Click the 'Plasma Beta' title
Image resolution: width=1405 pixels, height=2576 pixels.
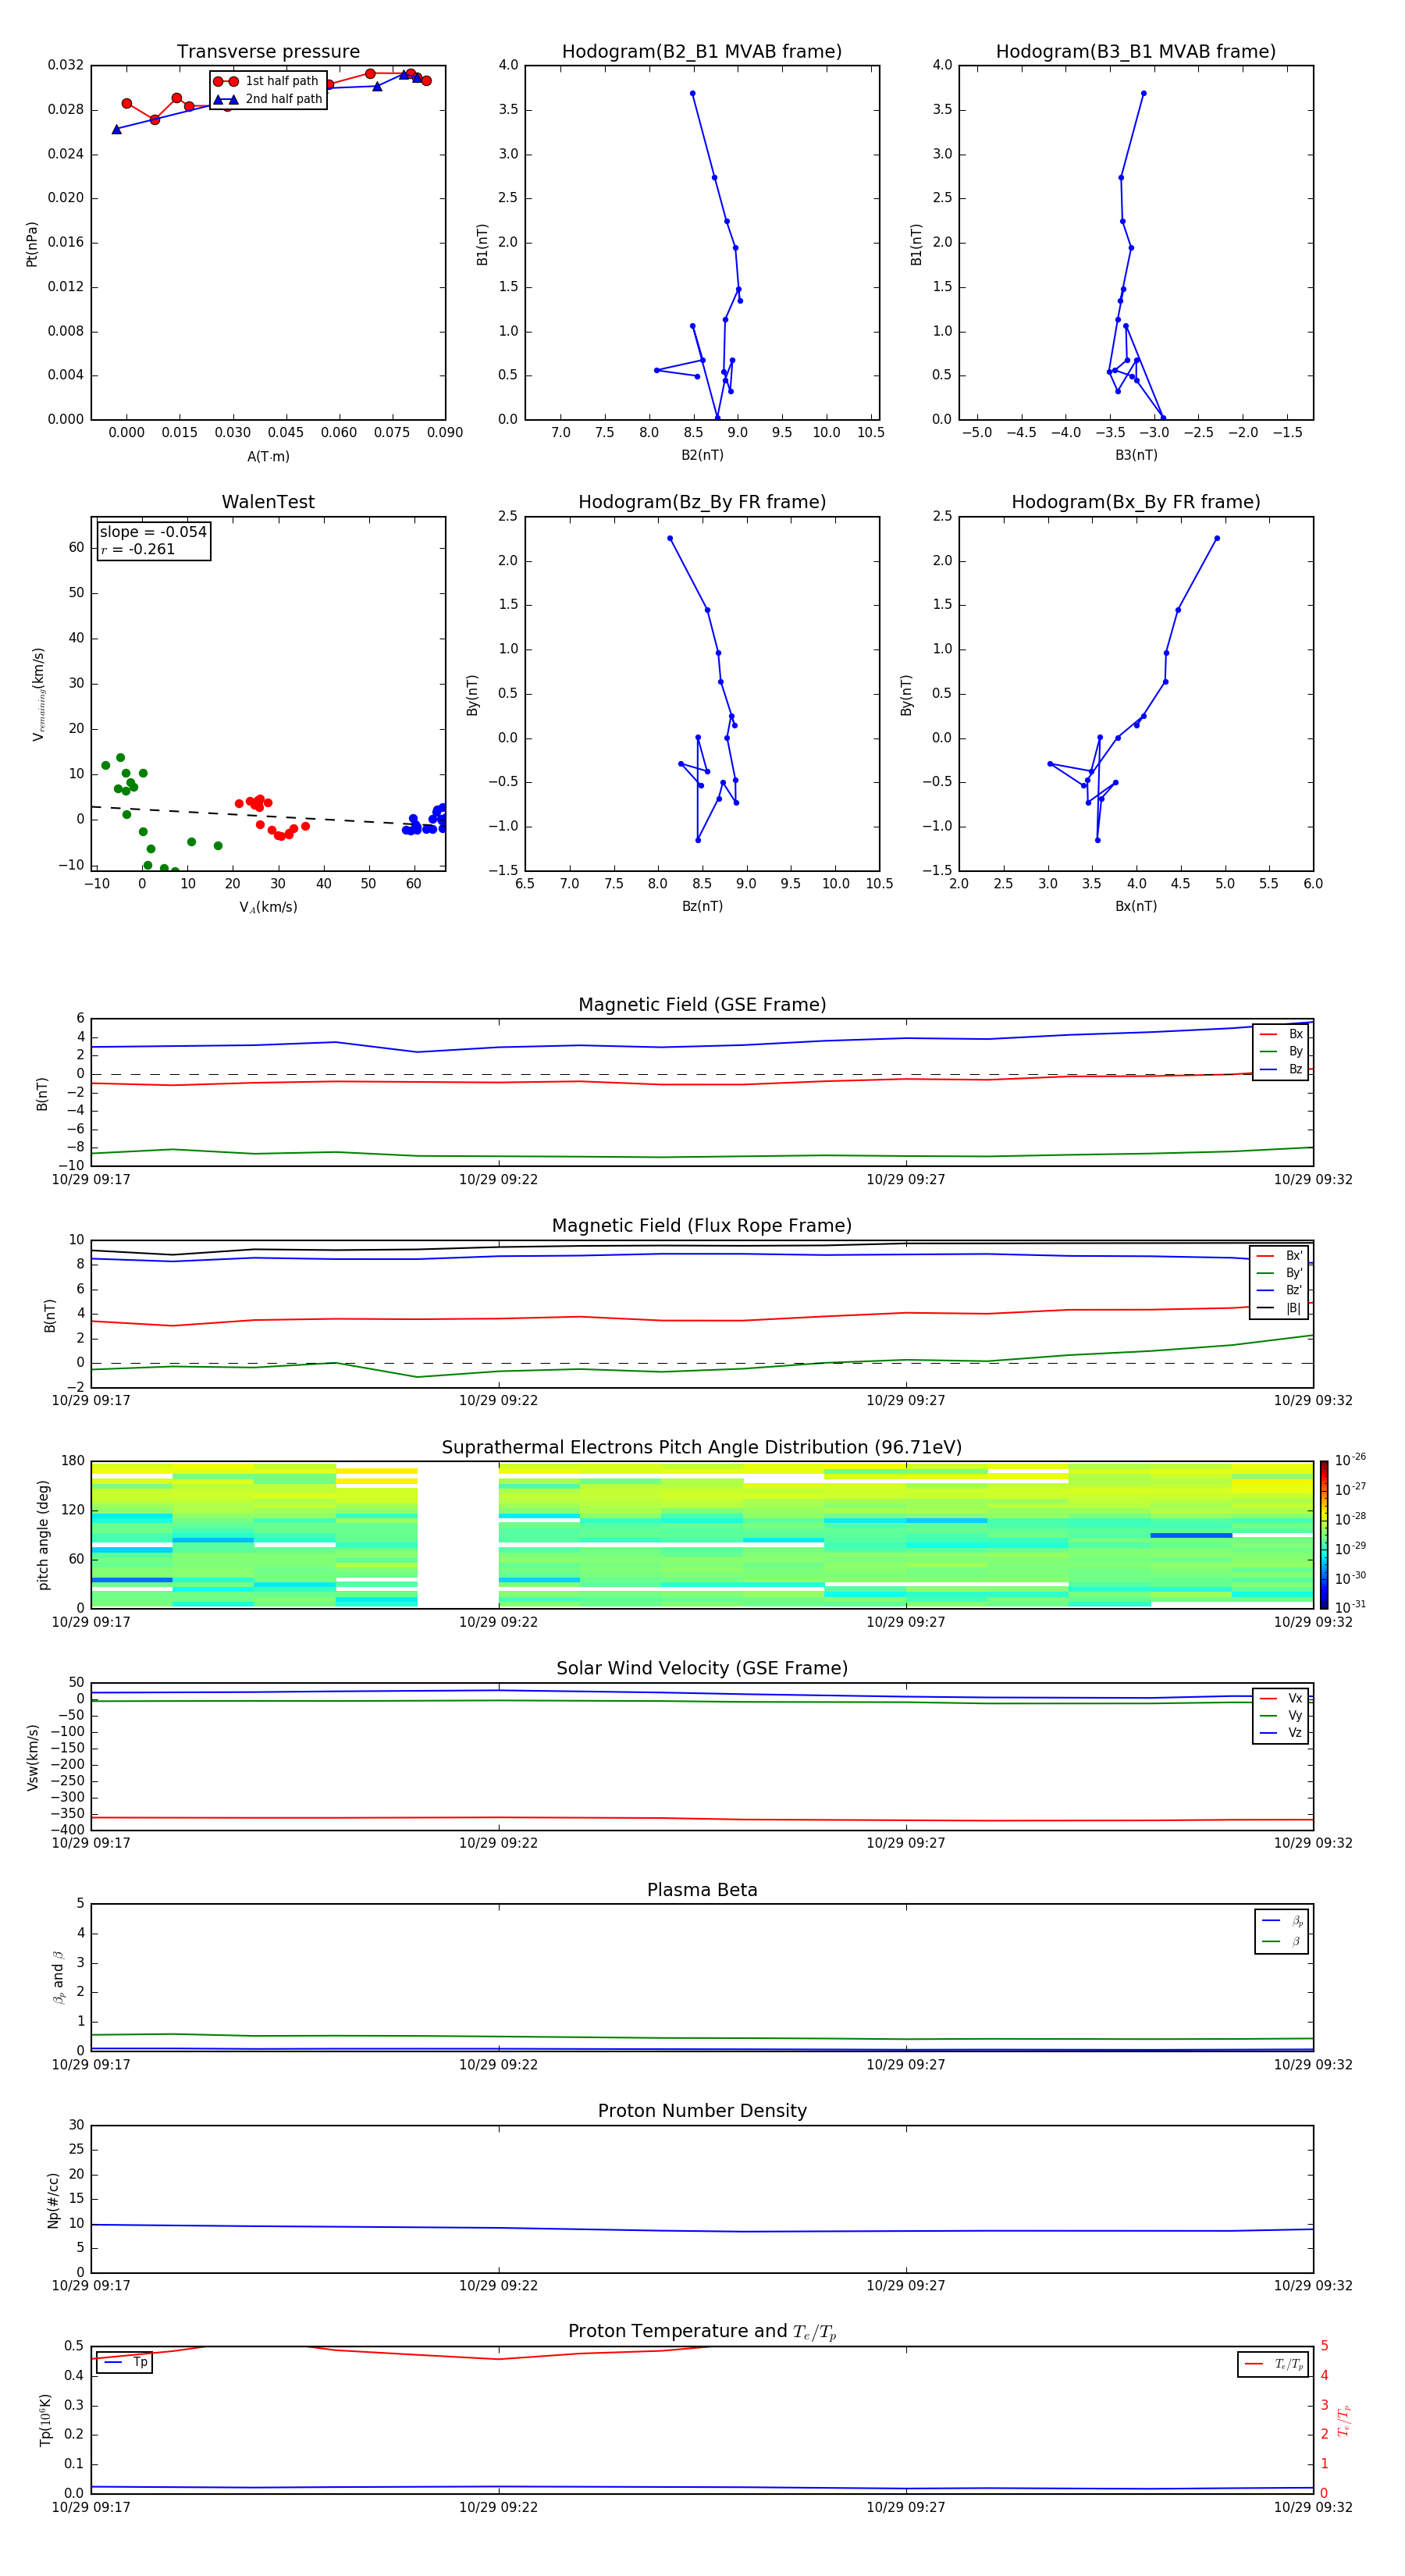point(702,1890)
